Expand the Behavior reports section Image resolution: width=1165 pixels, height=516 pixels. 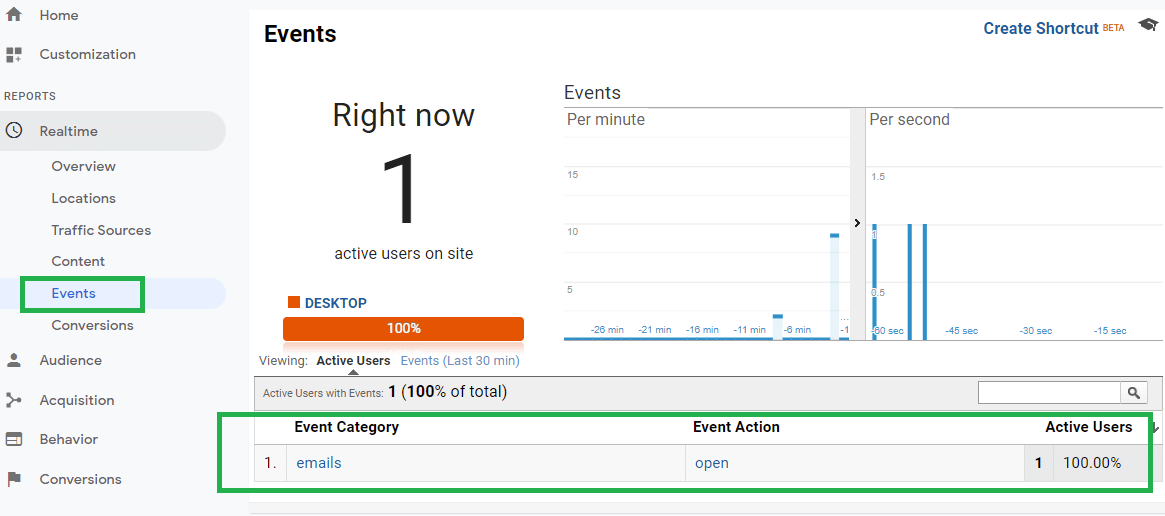pyautogui.click(x=68, y=439)
